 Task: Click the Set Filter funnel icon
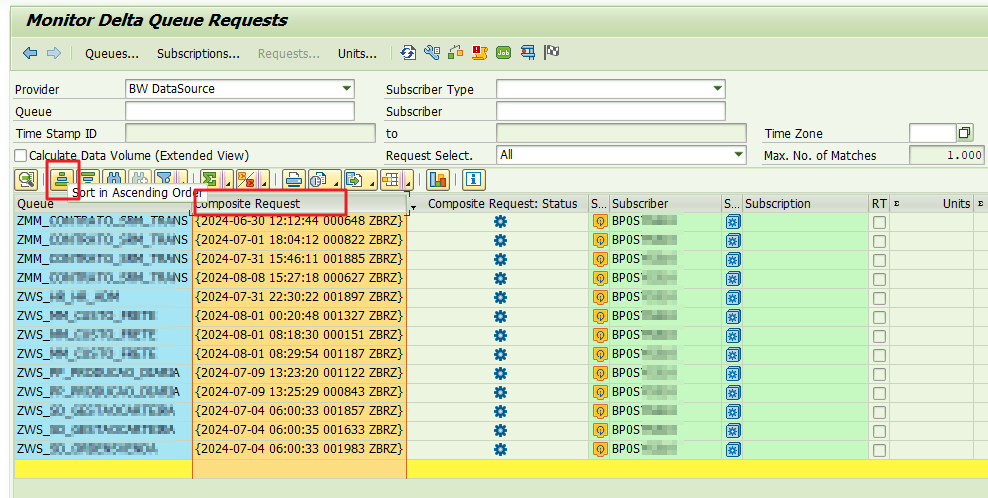[x=164, y=179]
